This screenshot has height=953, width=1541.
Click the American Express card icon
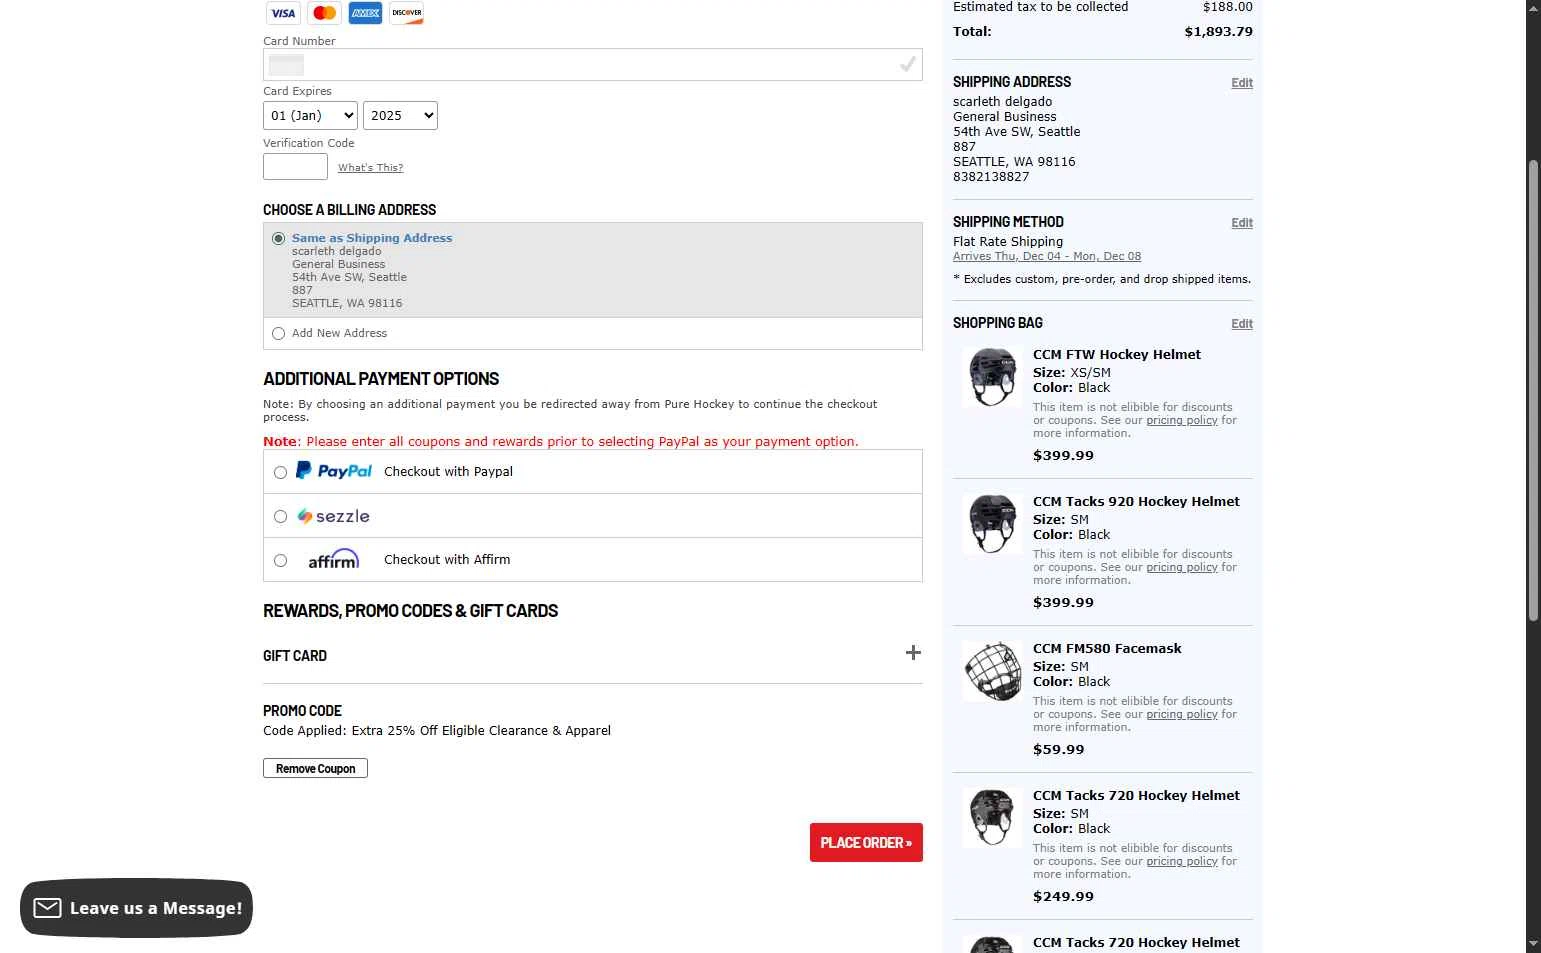pyautogui.click(x=365, y=13)
